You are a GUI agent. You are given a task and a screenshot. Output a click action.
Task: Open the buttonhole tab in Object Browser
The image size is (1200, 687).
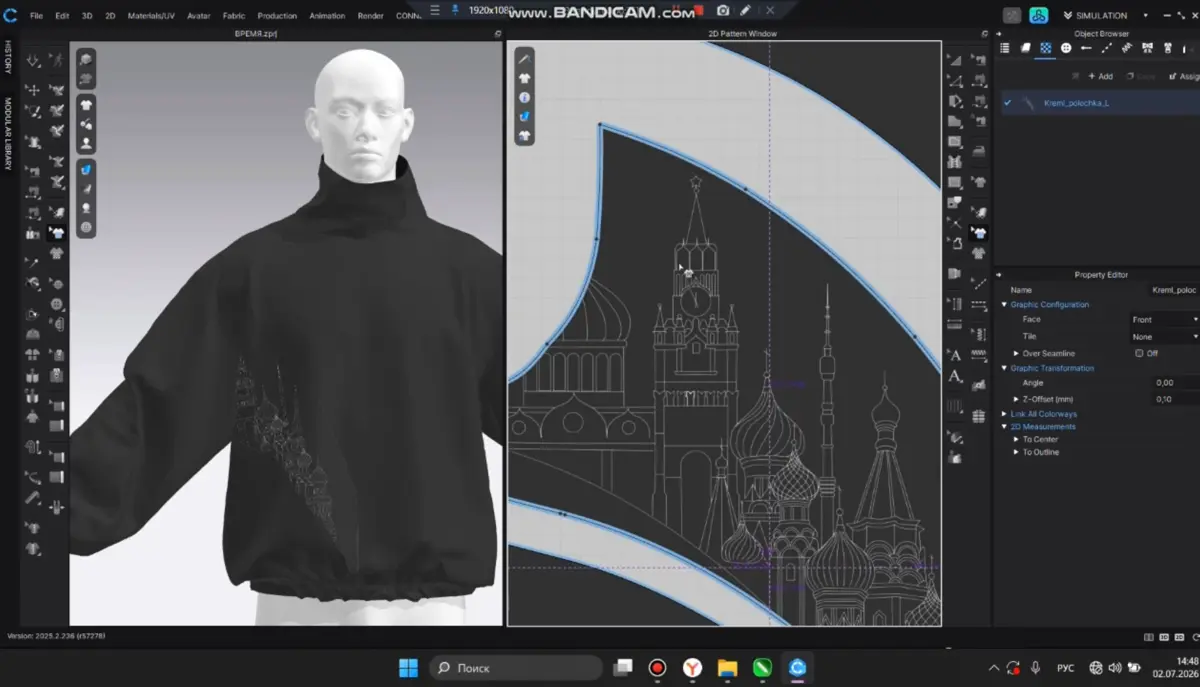1086,47
